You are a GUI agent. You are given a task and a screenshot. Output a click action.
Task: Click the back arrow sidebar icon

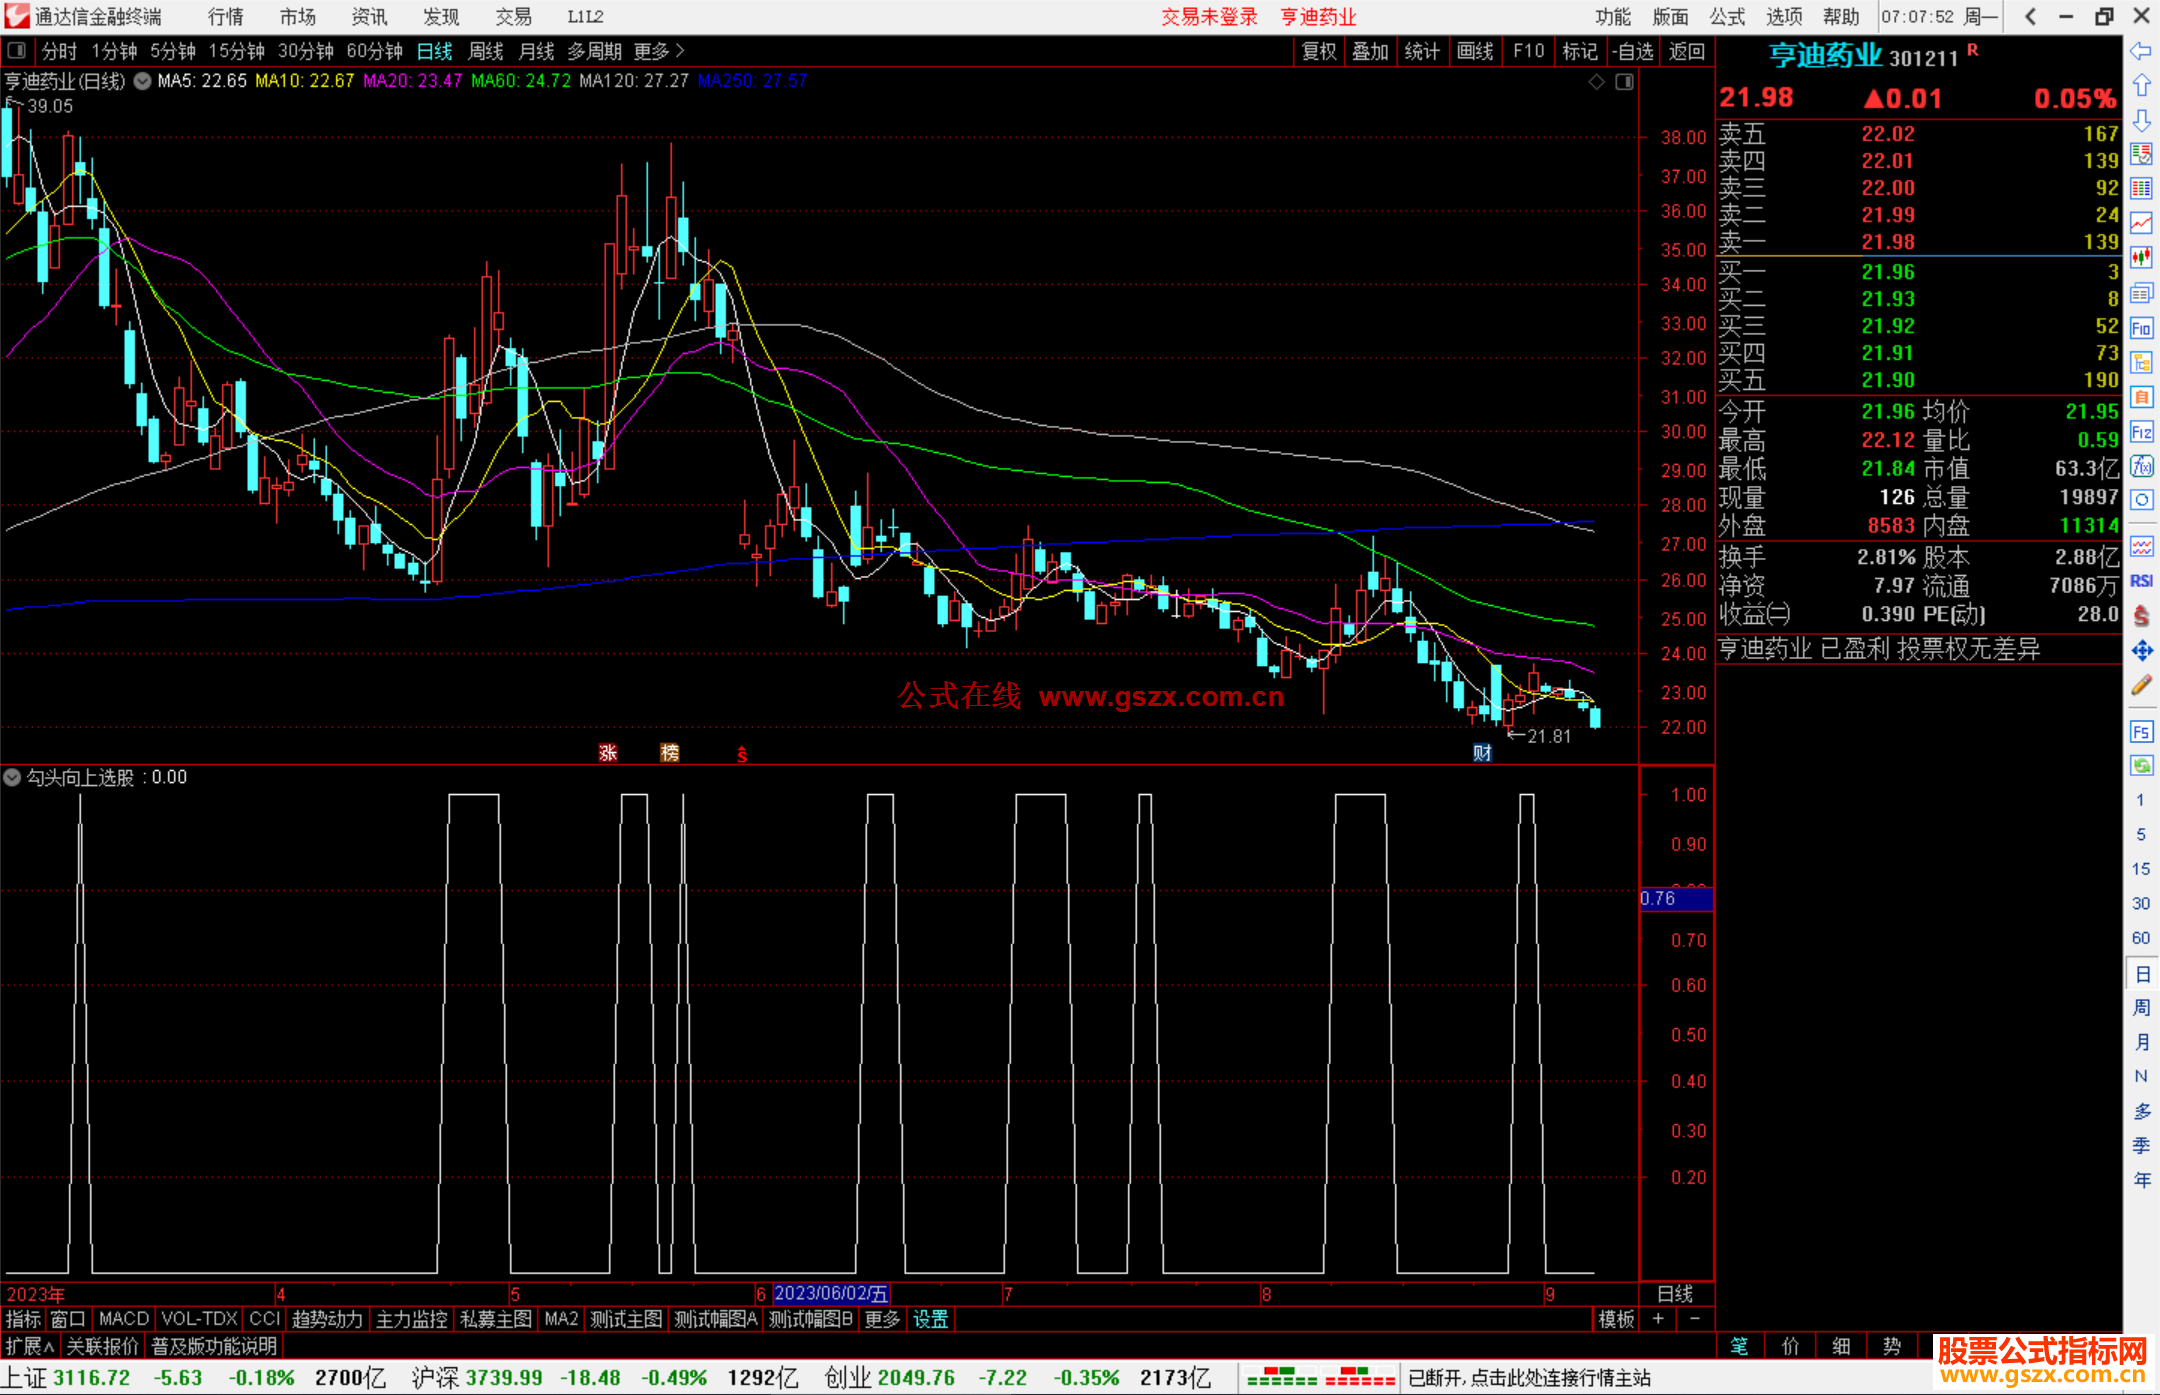pos(2141,51)
